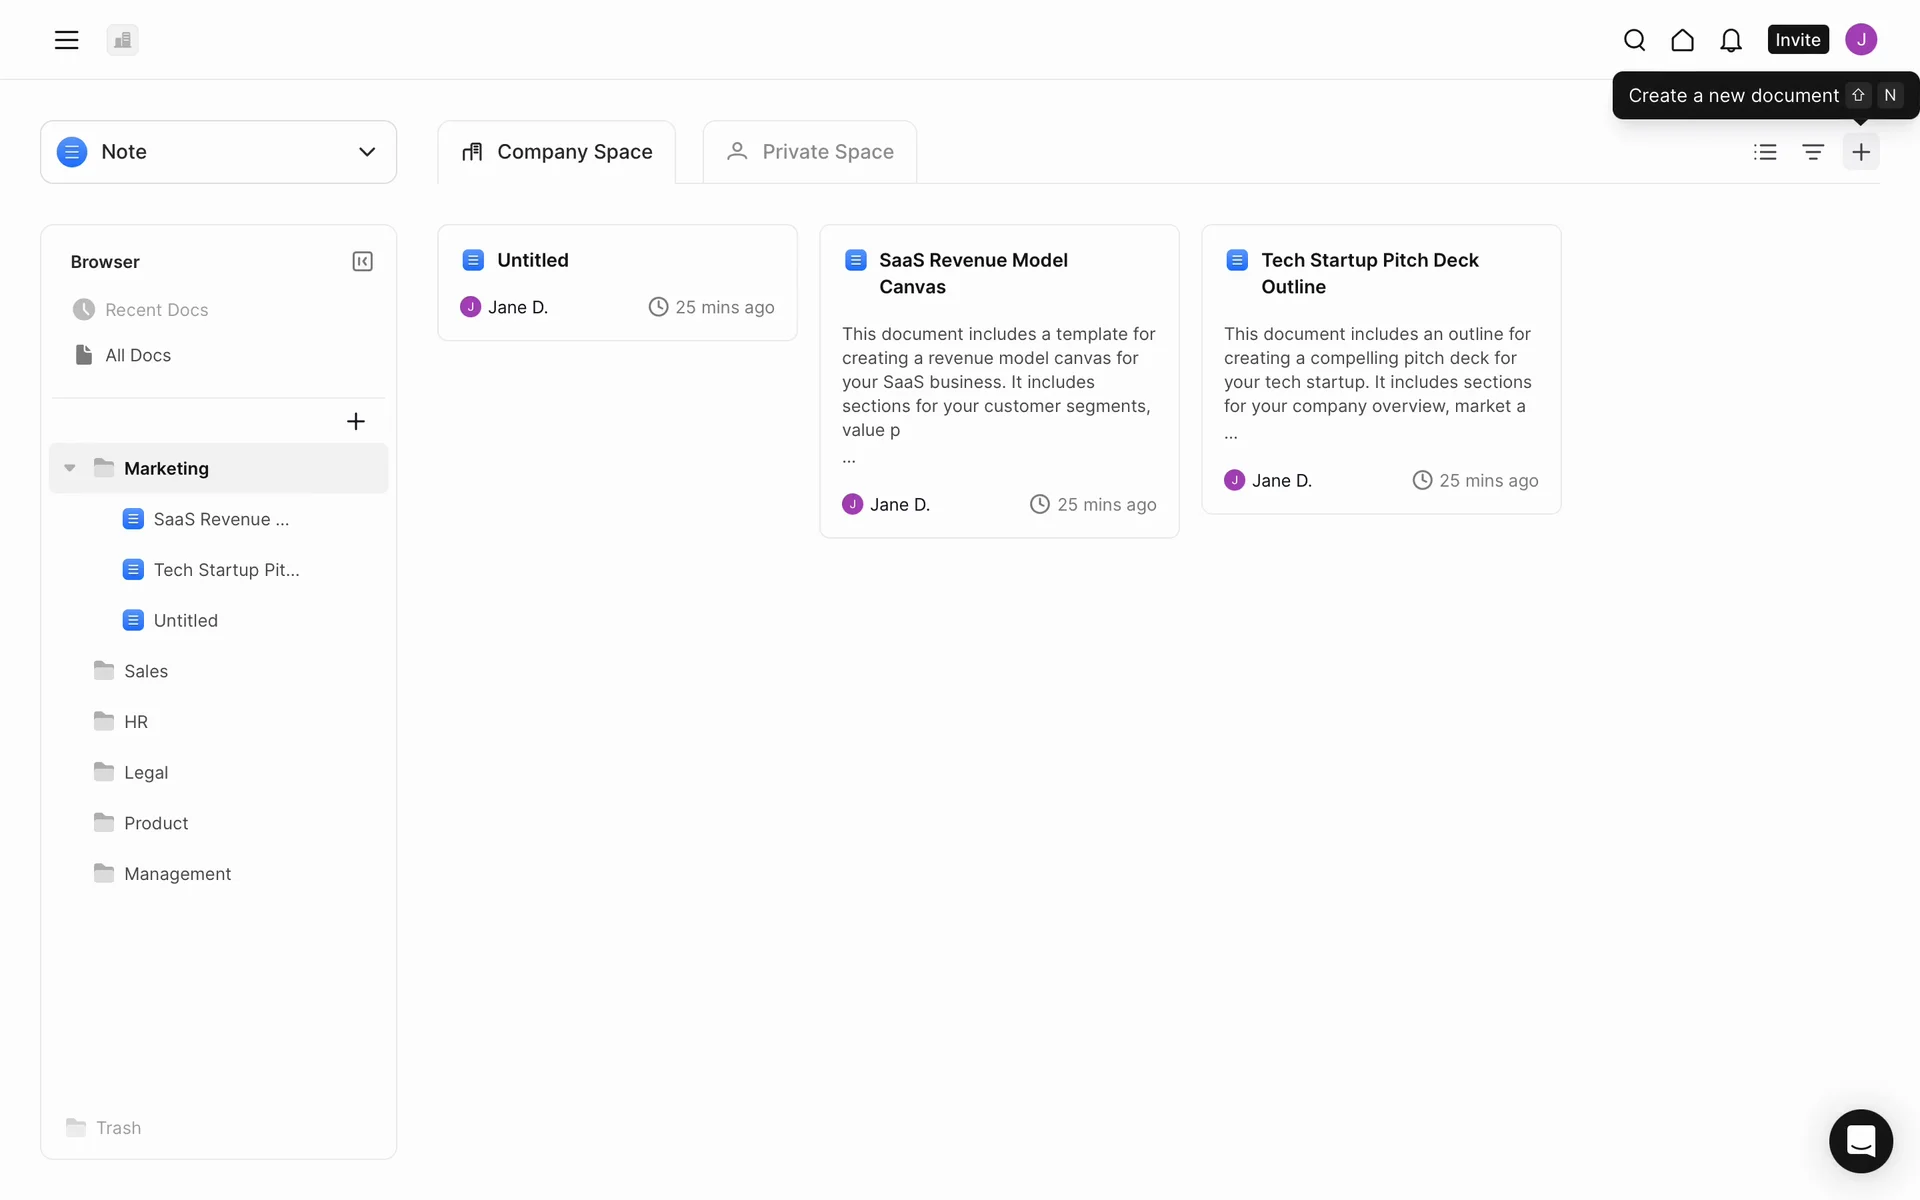1920x1200 pixels.
Task: Open notifications bell
Action: [x=1730, y=40]
